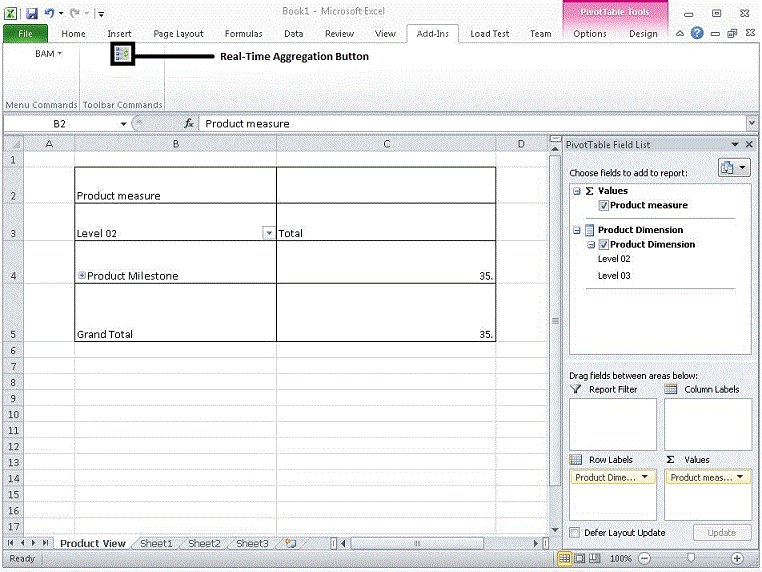Switch to Page Break Preview in status bar
This screenshot has height=572, width=762.
pyautogui.click(x=594, y=558)
